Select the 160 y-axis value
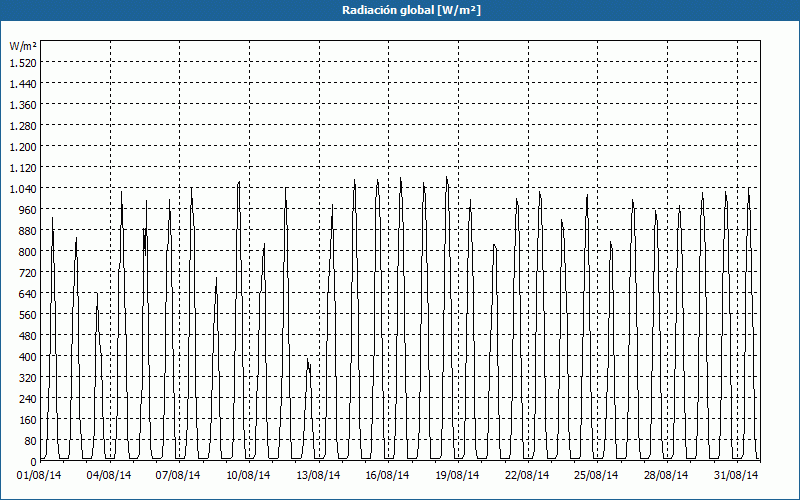800x500 pixels. tap(28, 420)
